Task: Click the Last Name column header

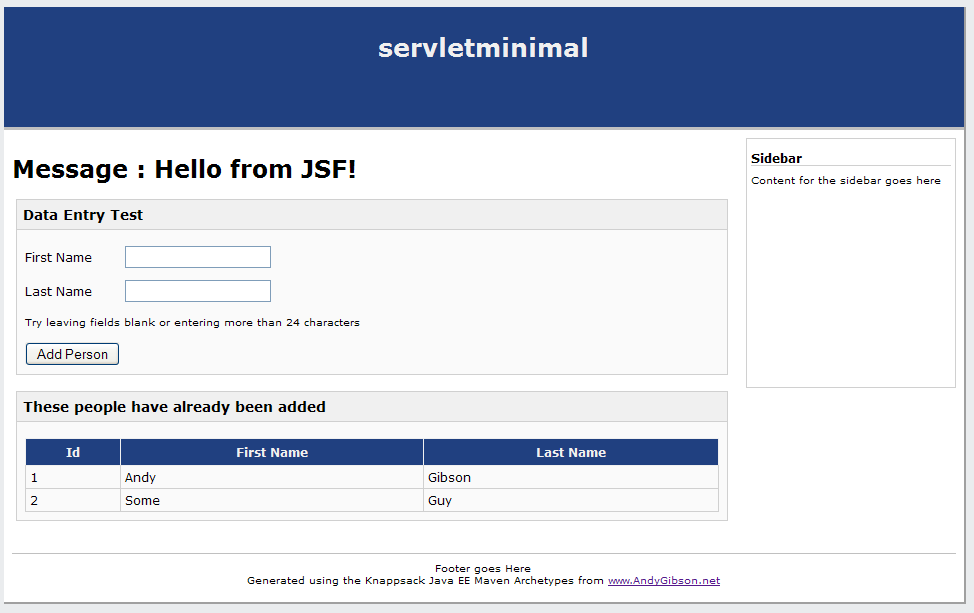Action: [571, 452]
